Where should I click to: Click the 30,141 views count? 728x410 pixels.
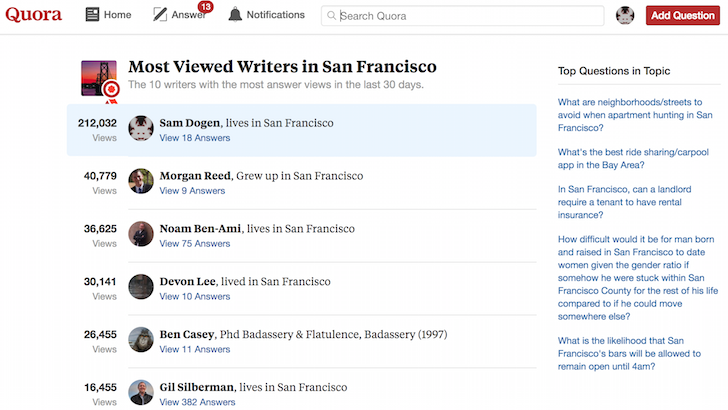(x=100, y=282)
